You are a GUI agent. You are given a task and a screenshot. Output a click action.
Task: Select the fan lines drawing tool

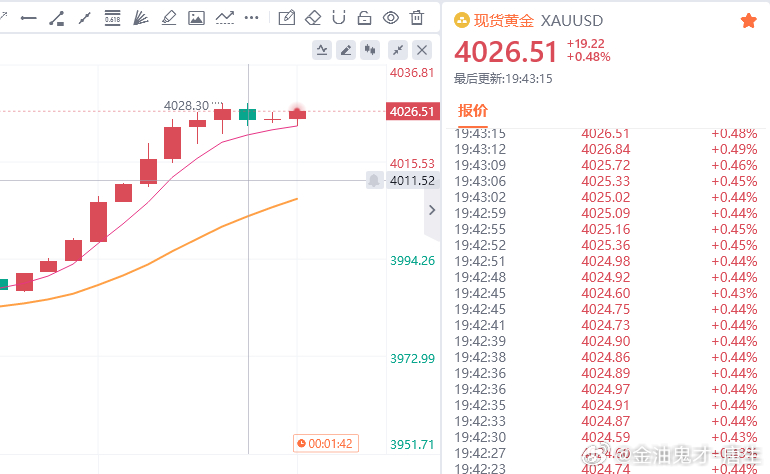[x=140, y=18]
